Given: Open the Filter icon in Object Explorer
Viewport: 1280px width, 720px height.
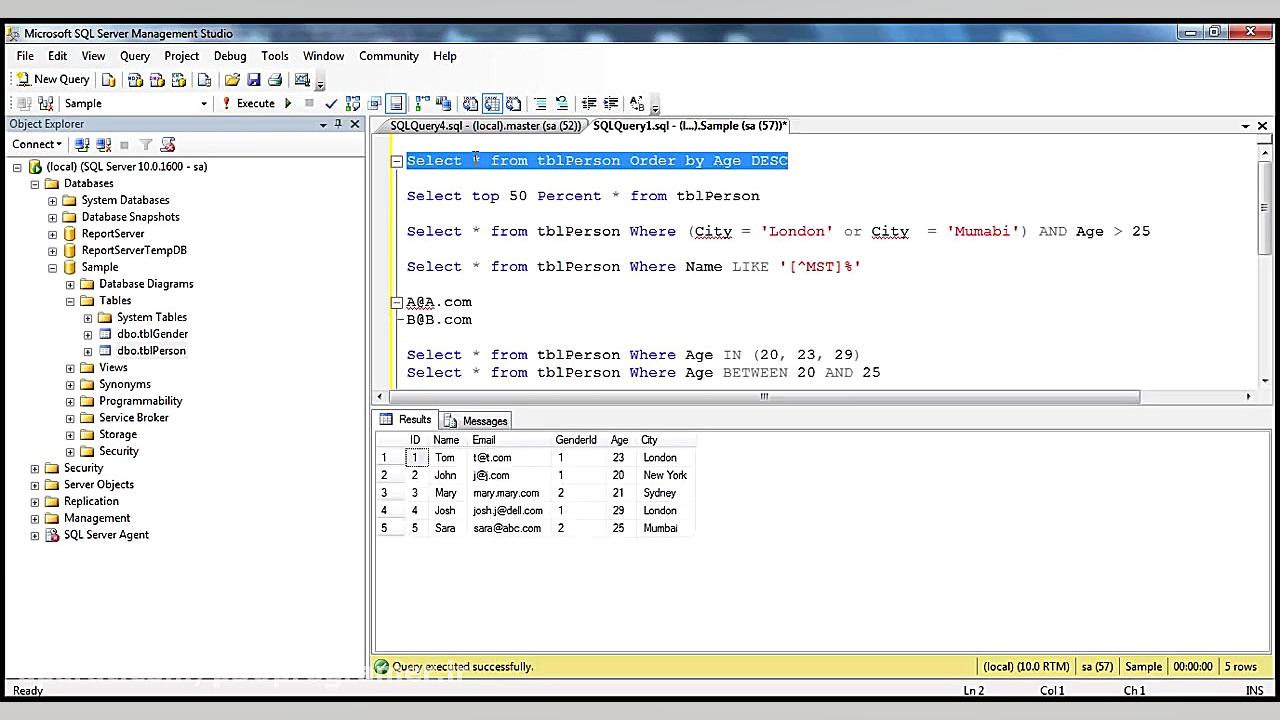Looking at the screenshot, I should coord(145,144).
